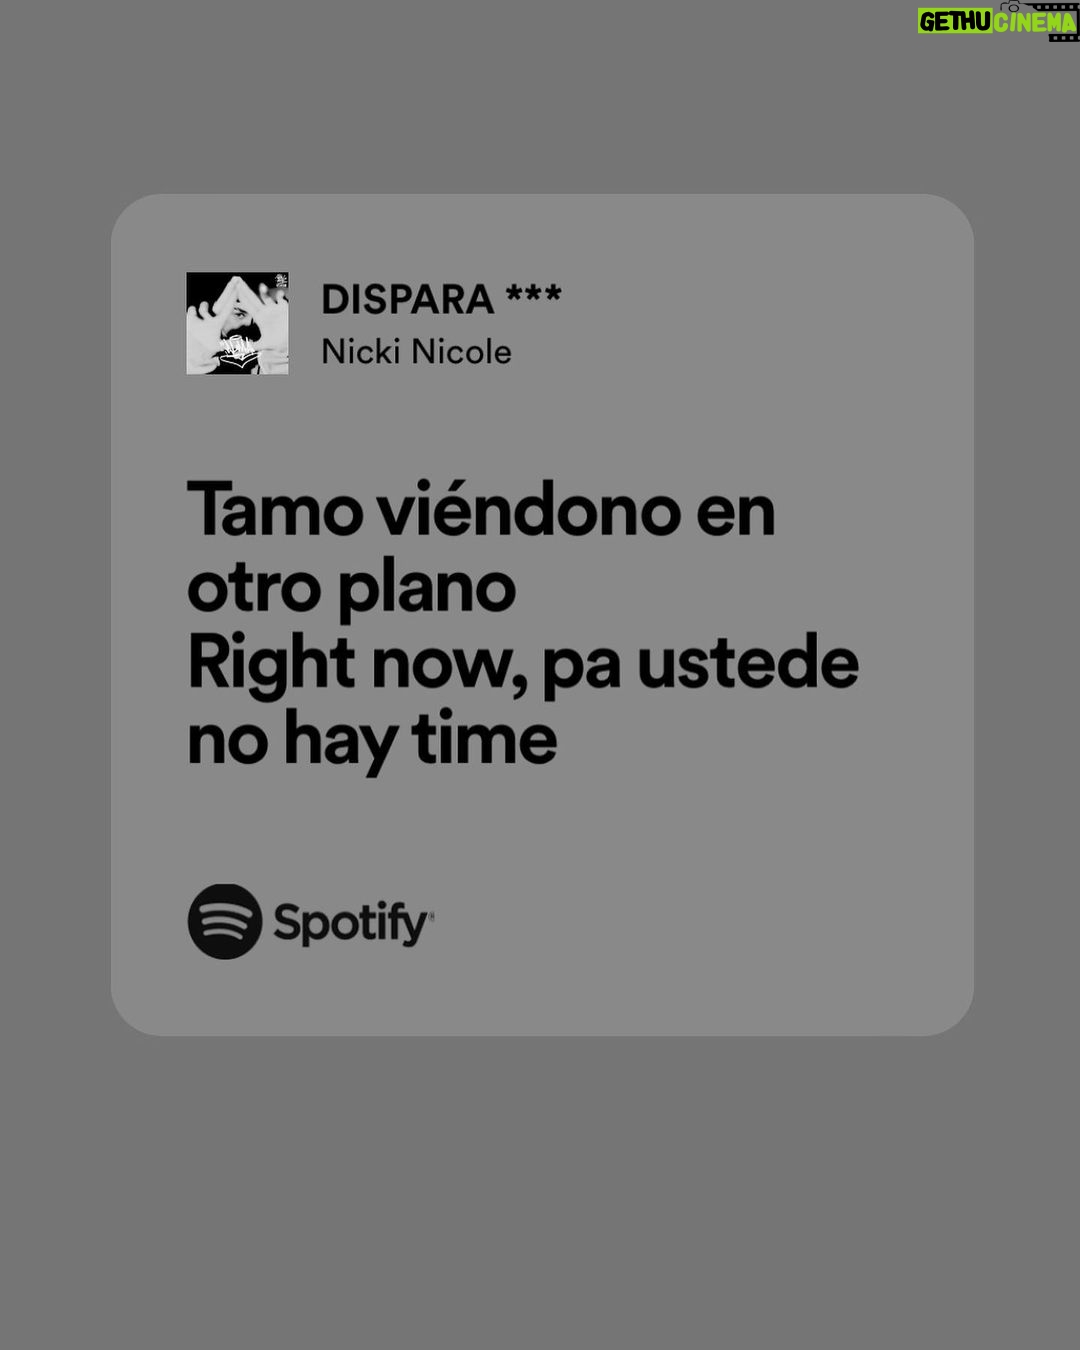The image size is (1080, 1350).
Task: Click the word 'ustede' in the lyrics
Action: [x=748, y=662]
